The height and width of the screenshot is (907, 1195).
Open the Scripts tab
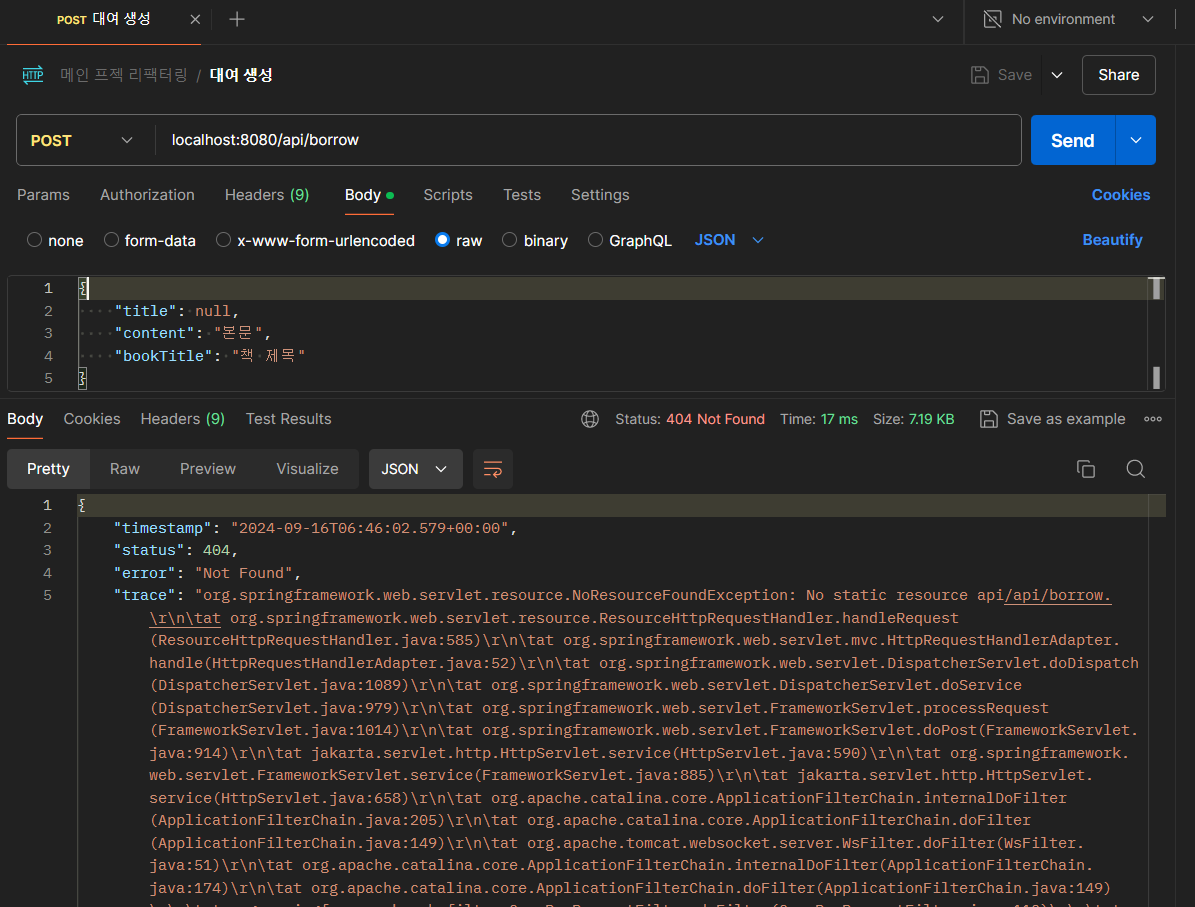click(x=448, y=195)
